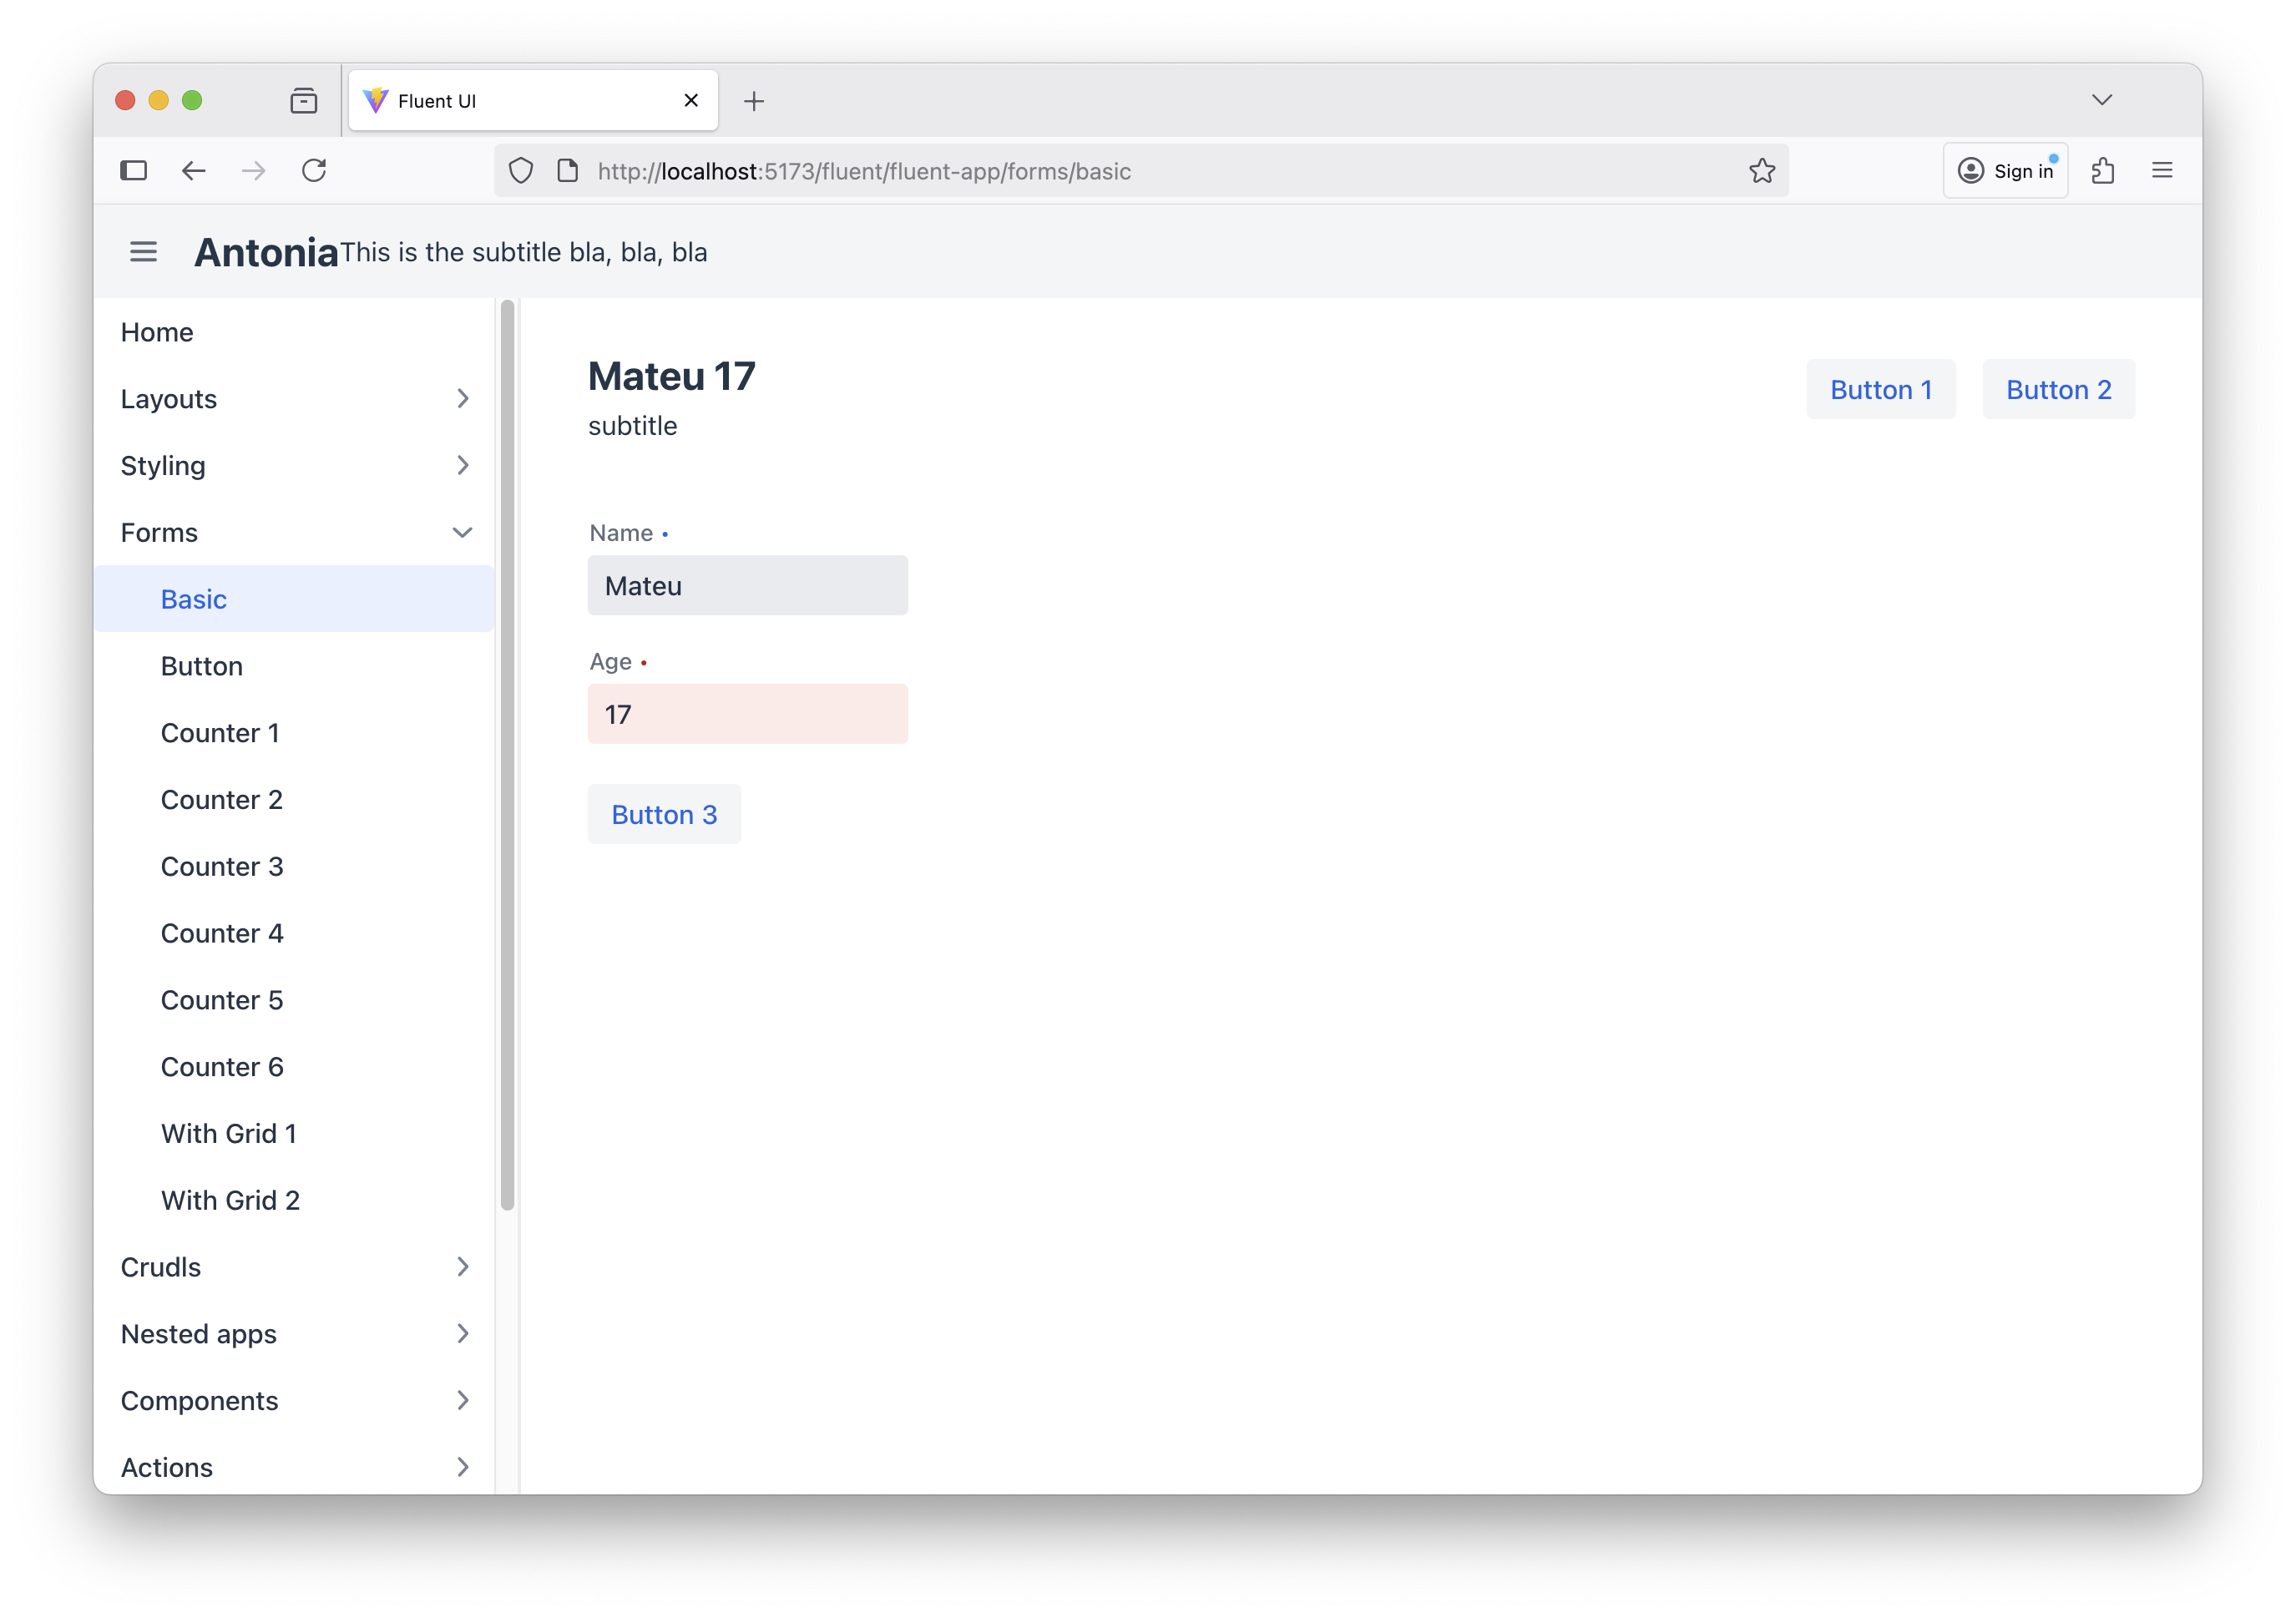Click Button 1 in page header
This screenshot has height=1618, width=2296.
tap(1880, 390)
